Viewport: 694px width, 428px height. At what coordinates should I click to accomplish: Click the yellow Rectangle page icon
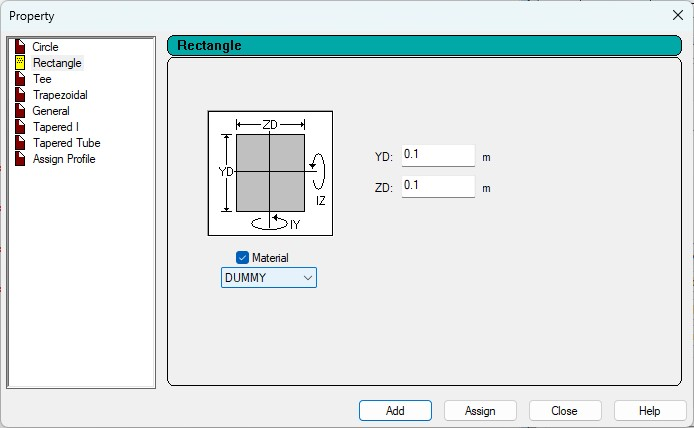tap(20, 63)
